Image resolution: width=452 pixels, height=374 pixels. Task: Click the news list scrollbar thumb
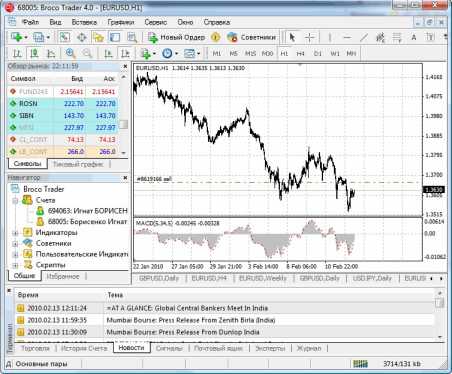tap(440, 302)
